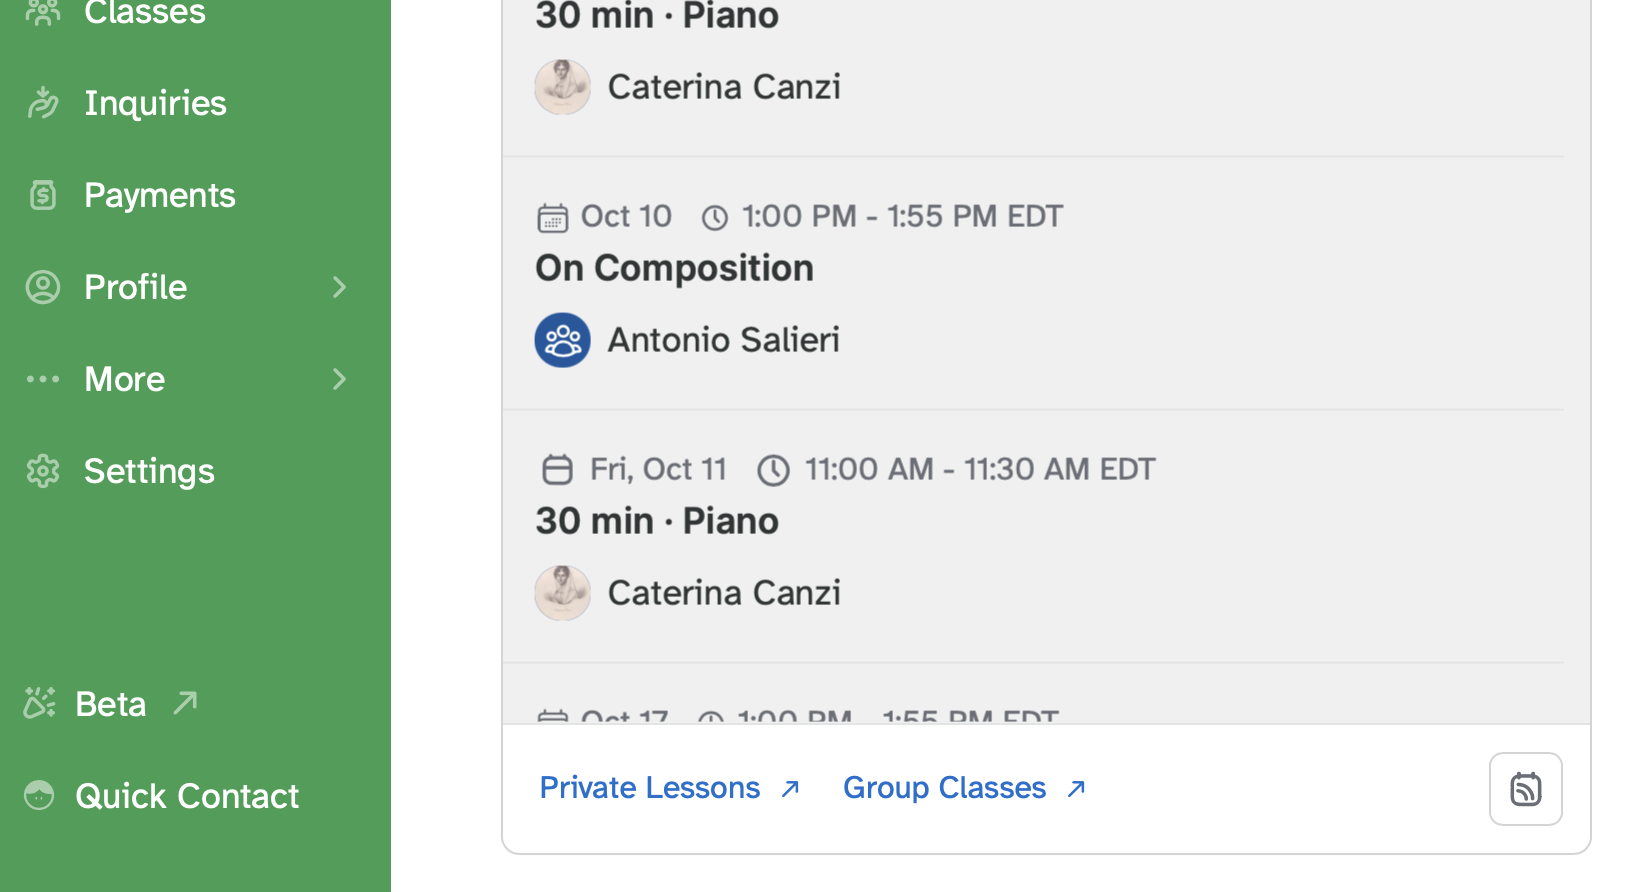Click the Inquiries sidebar icon

43,103
